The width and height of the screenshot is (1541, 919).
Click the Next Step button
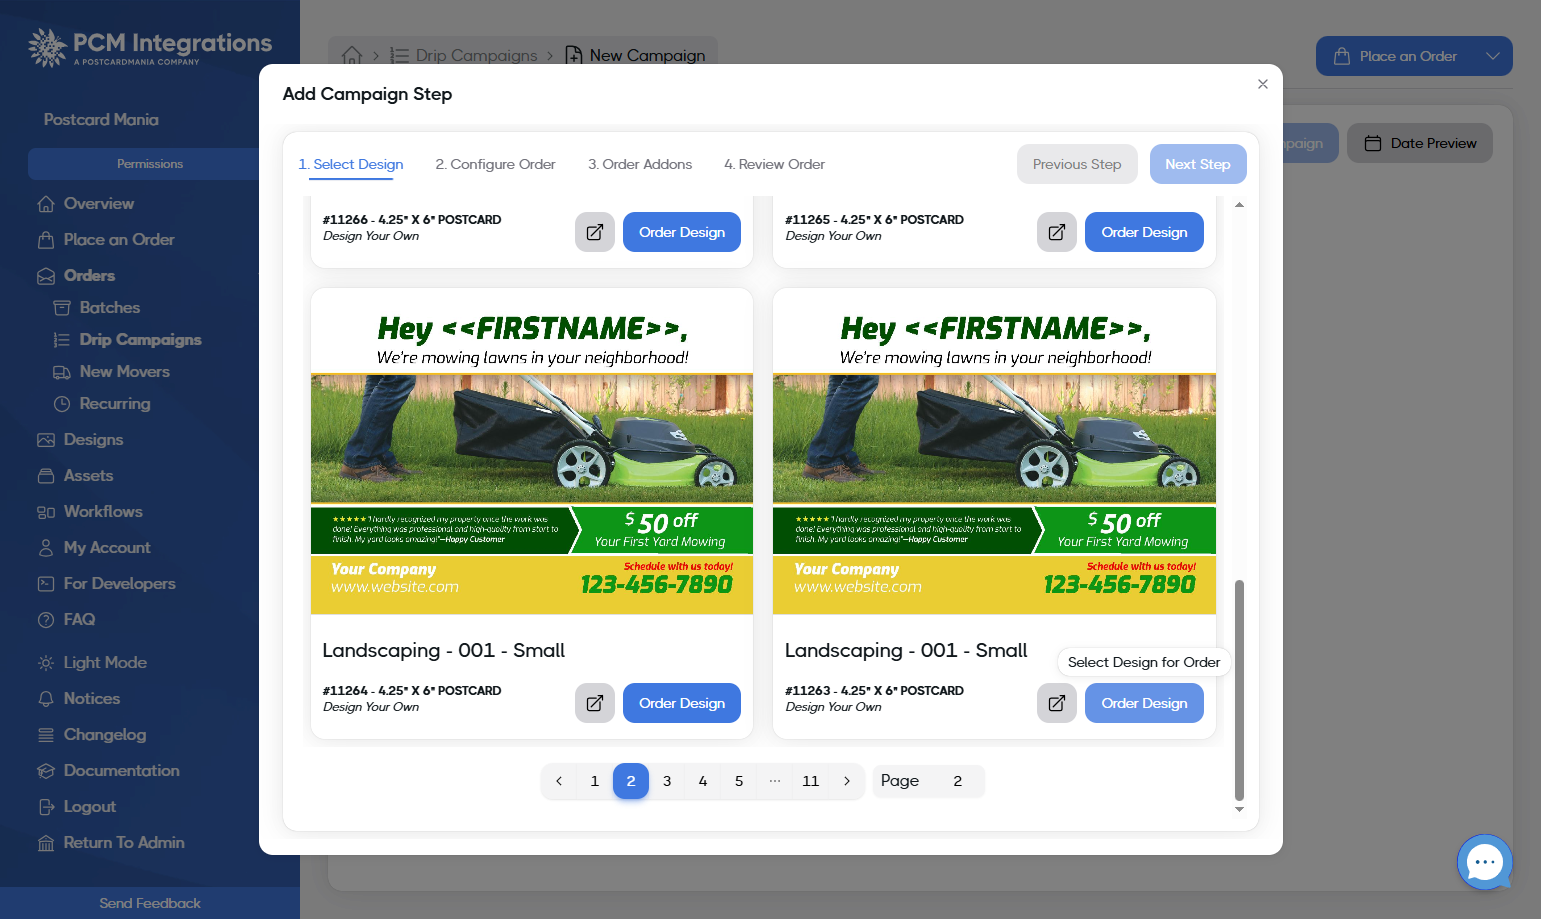tap(1198, 164)
